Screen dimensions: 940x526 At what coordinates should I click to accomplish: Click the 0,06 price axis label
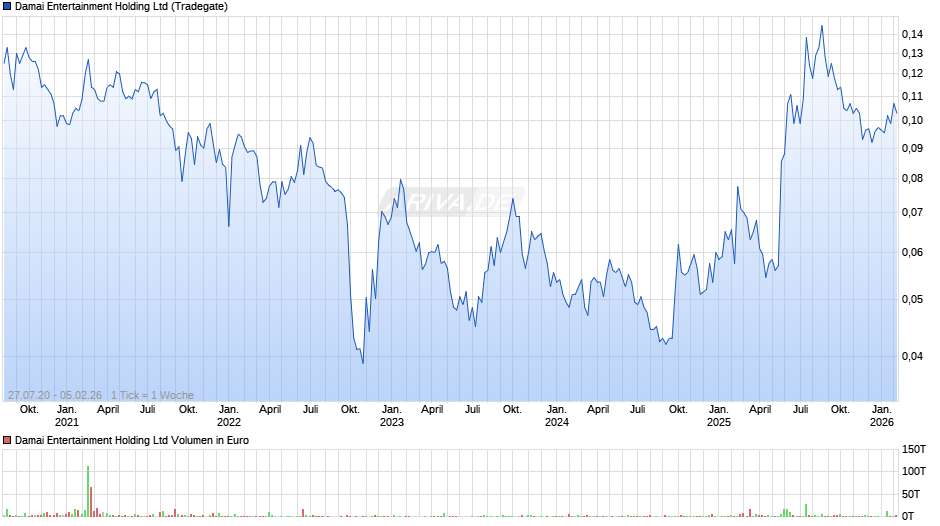tap(912, 252)
